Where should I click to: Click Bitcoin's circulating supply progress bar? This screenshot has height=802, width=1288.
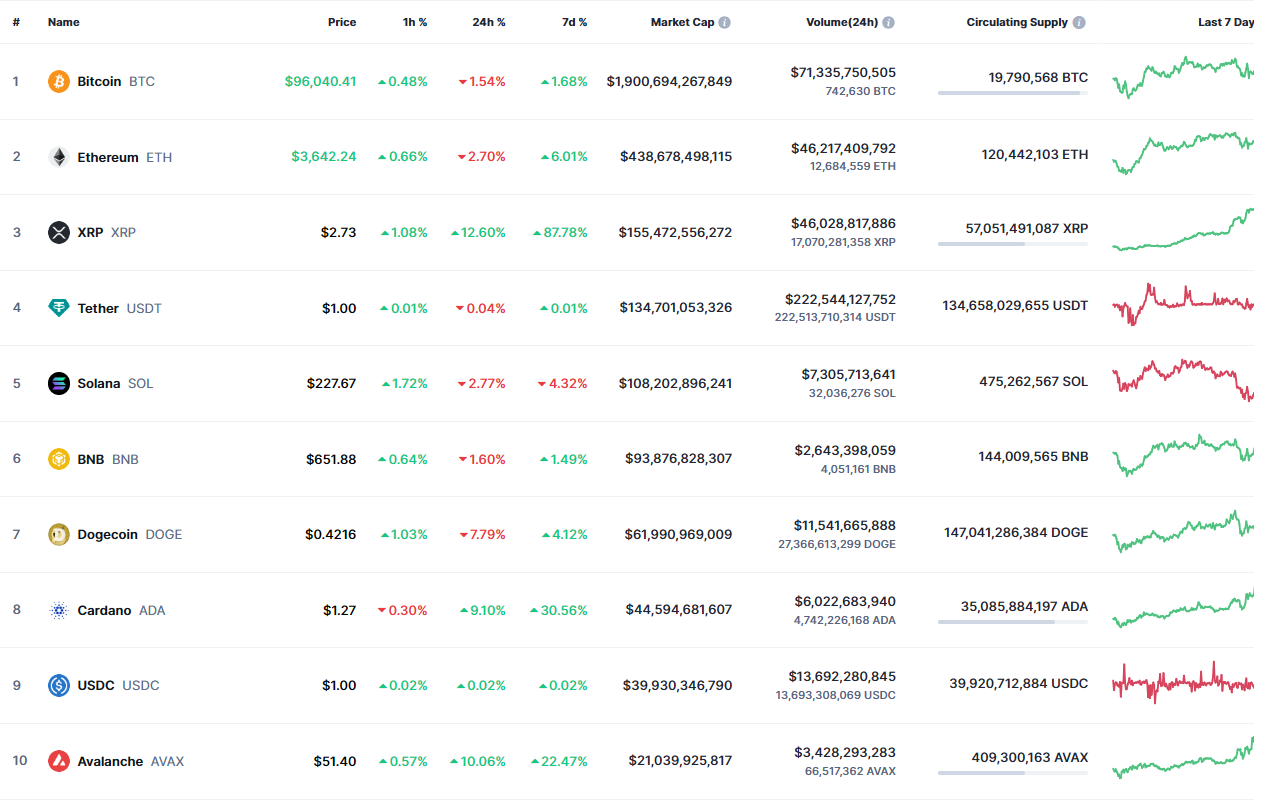[1013, 93]
